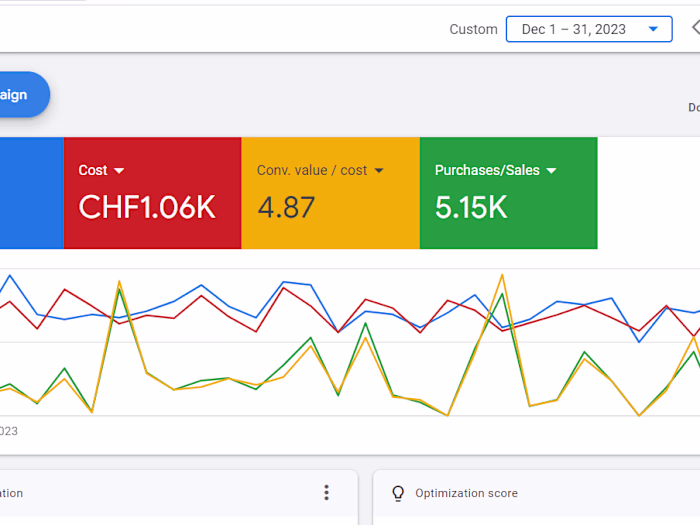This screenshot has height=525, width=700.
Task: Click the previous period chevron arrow
Action: click(x=696, y=28)
